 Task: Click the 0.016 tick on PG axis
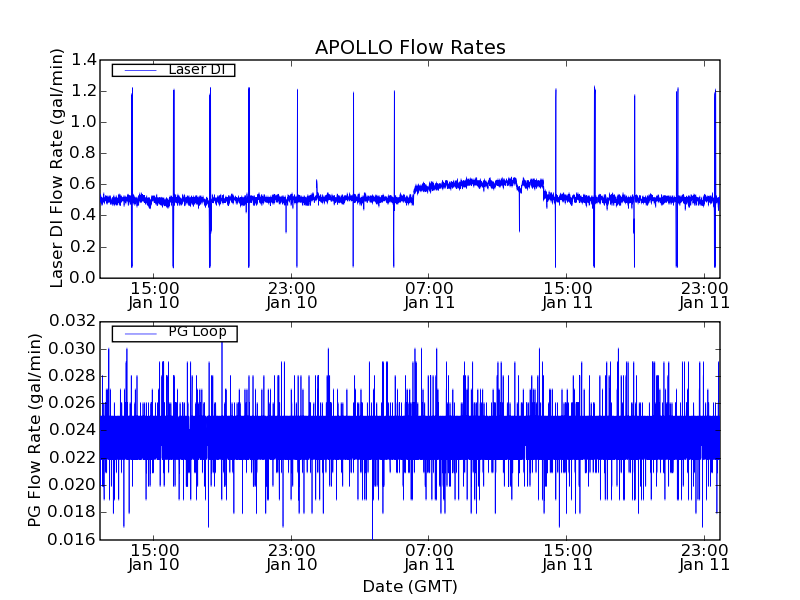72,539
